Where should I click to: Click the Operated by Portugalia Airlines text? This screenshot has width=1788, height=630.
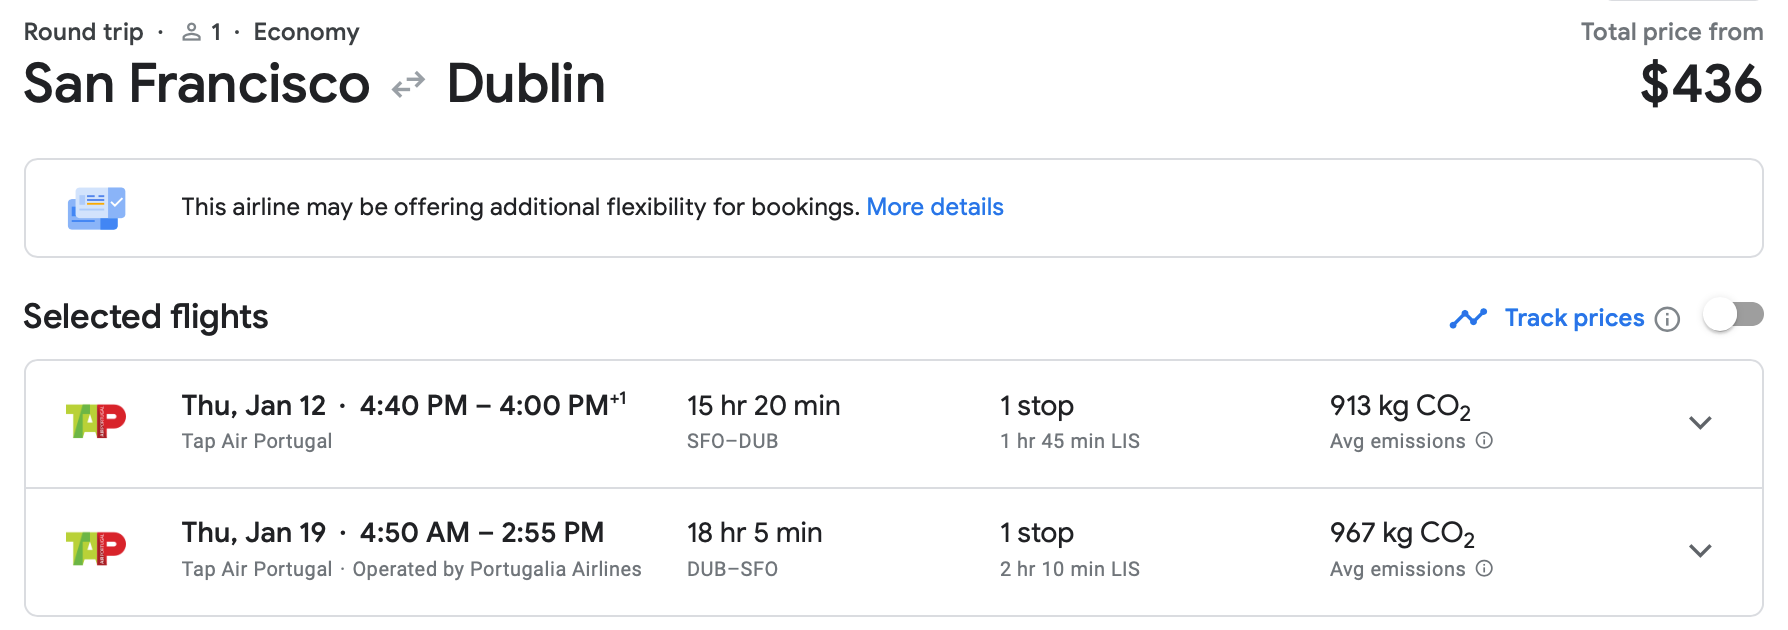pos(497,569)
